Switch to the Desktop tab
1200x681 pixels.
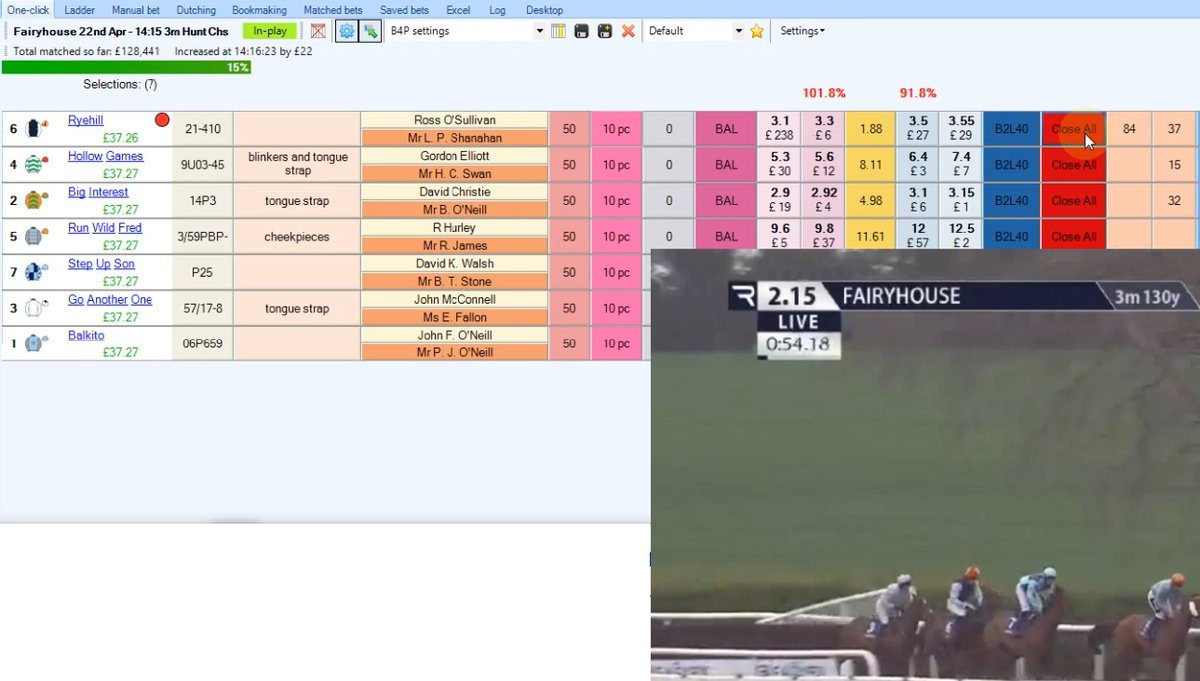(544, 9)
